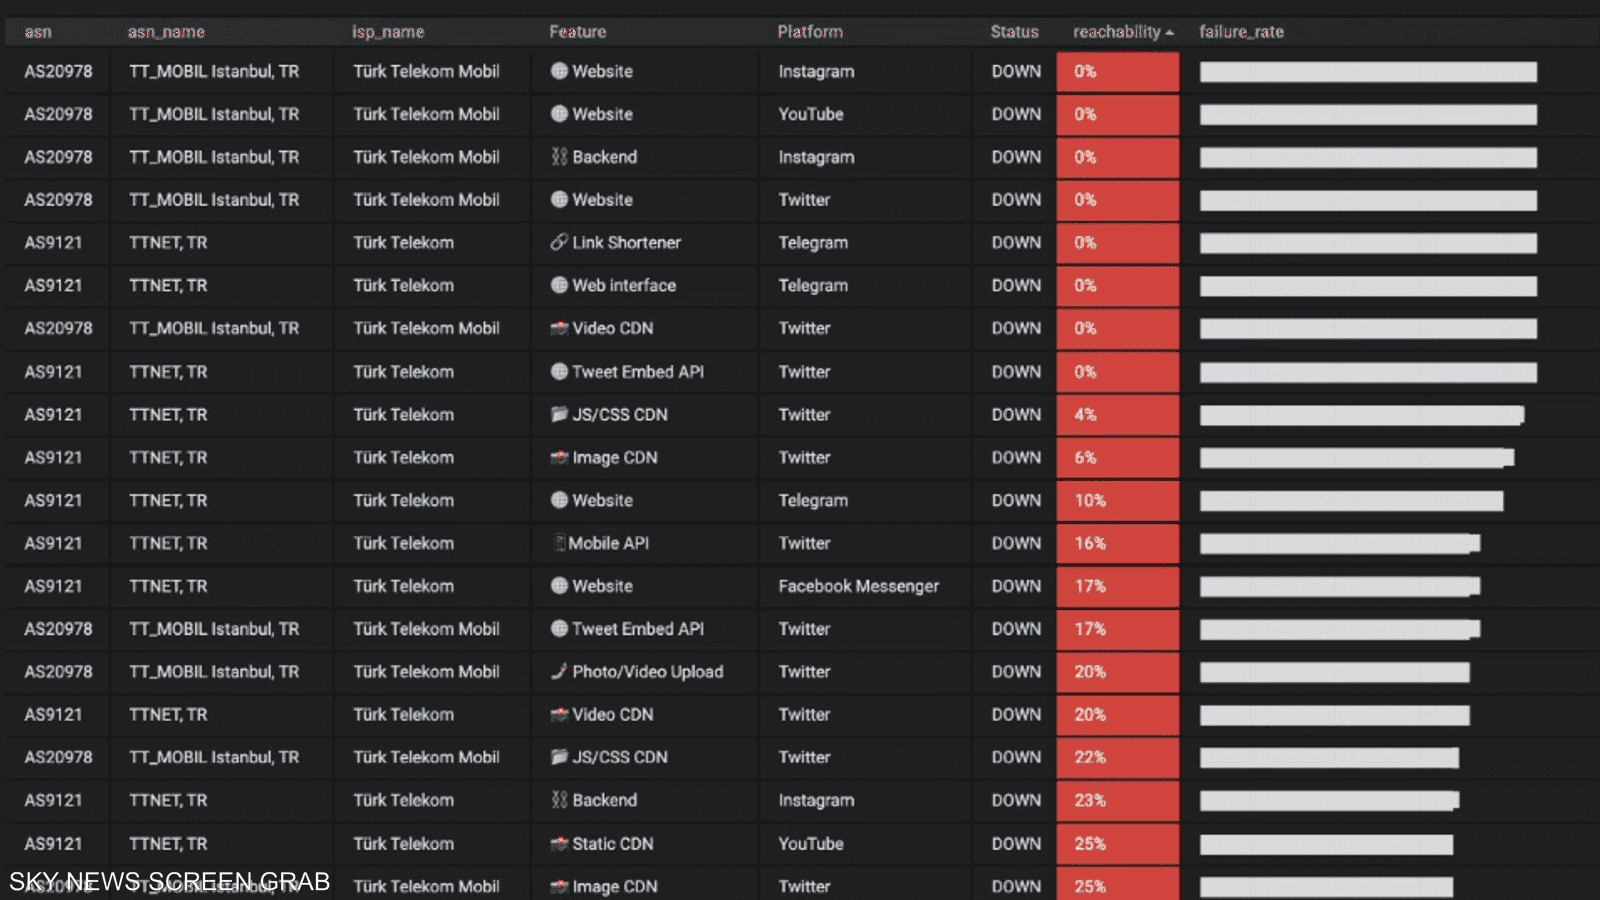Screen dimensions: 1600x900
Task: Click failure_rate bar in the 23% row
Action: pos(1330,801)
